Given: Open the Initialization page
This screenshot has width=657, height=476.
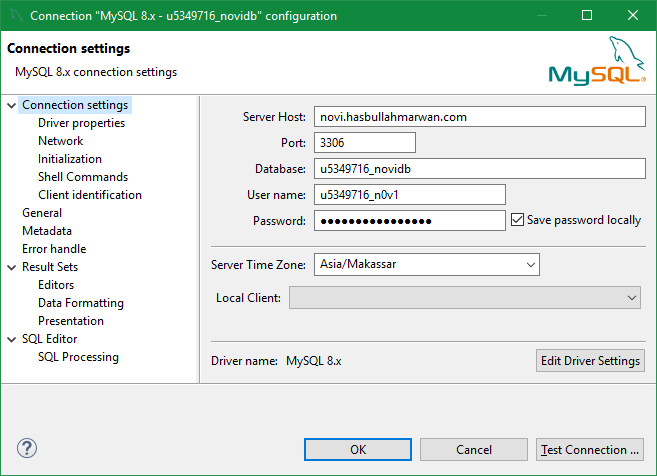Looking at the screenshot, I should point(70,159).
